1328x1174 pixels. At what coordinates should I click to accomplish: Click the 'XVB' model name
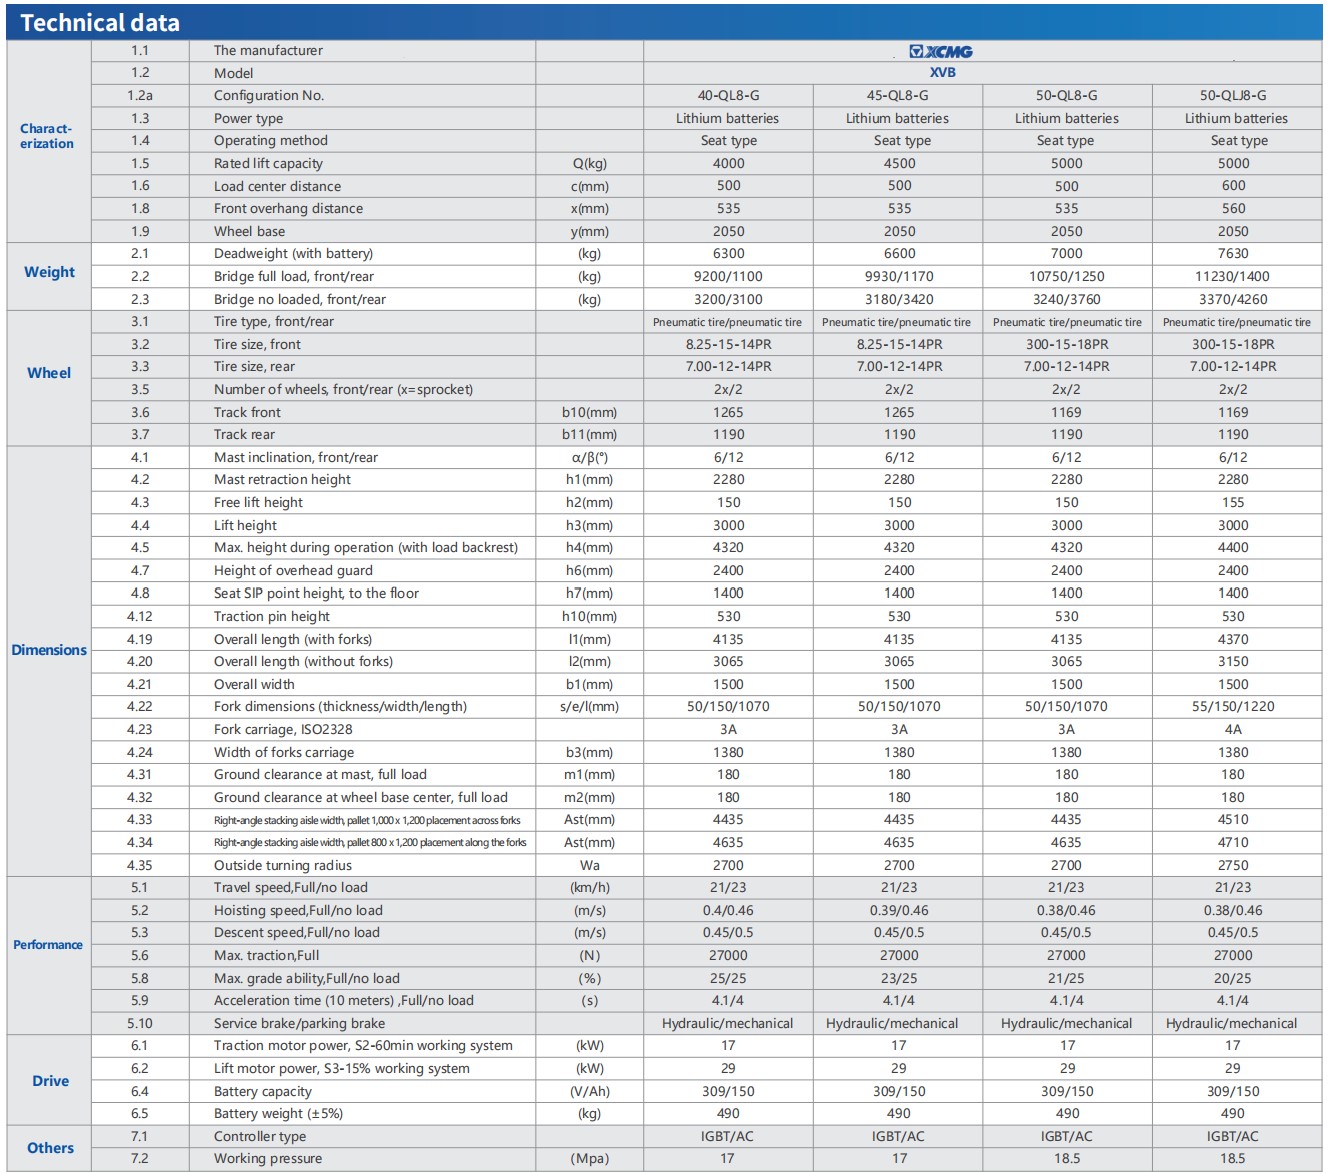click(942, 73)
